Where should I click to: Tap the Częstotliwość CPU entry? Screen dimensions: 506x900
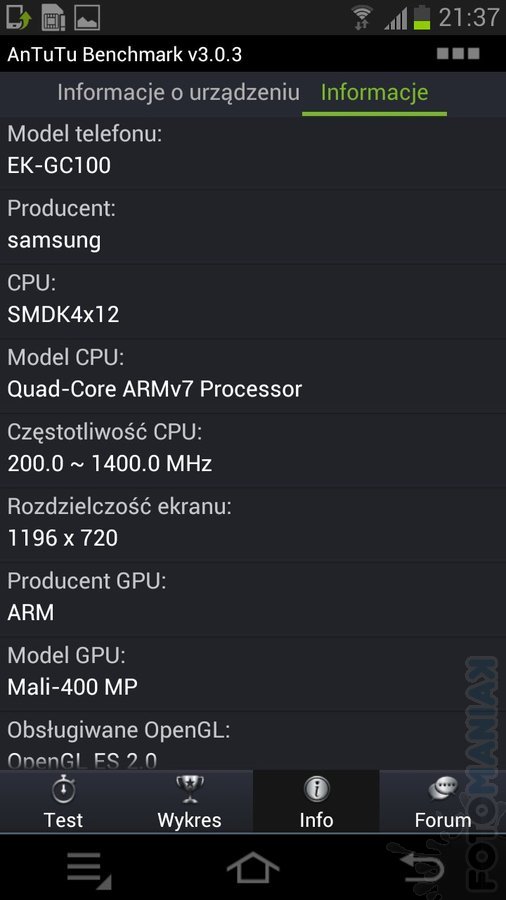click(x=253, y=449)
